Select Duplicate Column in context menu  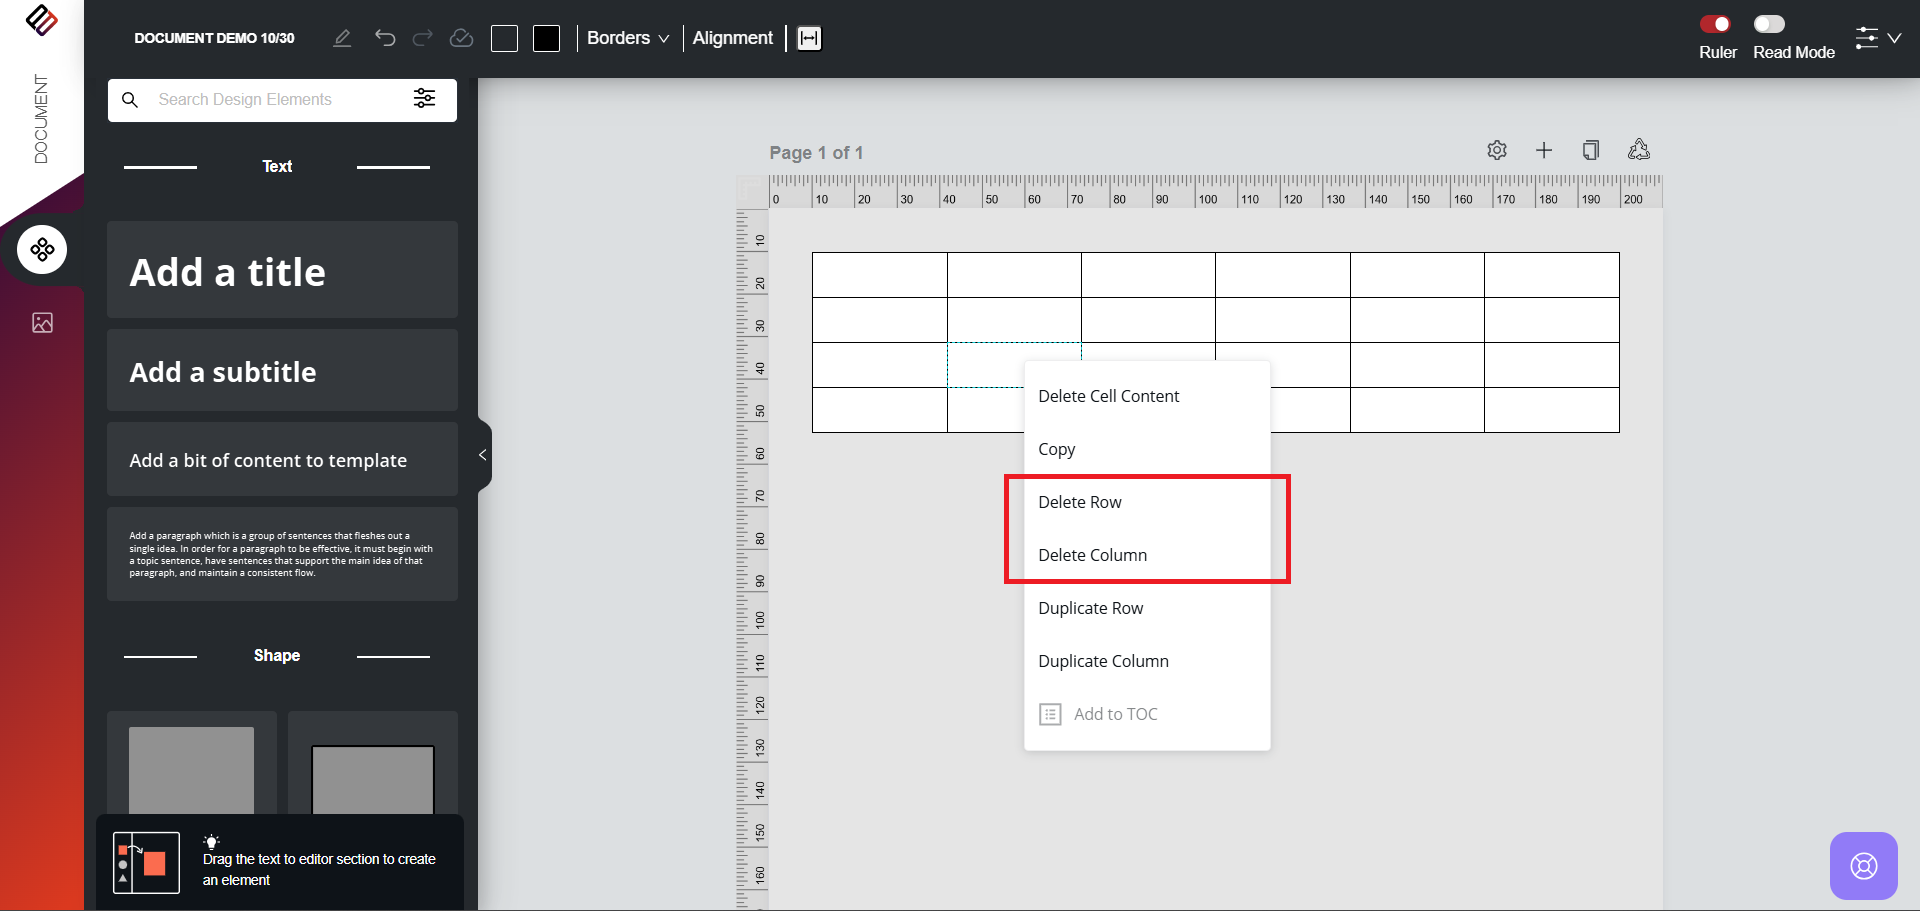1103,661
